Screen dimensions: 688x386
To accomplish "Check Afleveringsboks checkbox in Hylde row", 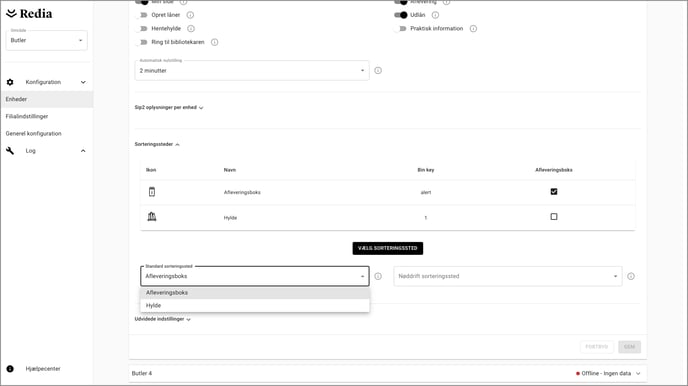I will [554, 217].
